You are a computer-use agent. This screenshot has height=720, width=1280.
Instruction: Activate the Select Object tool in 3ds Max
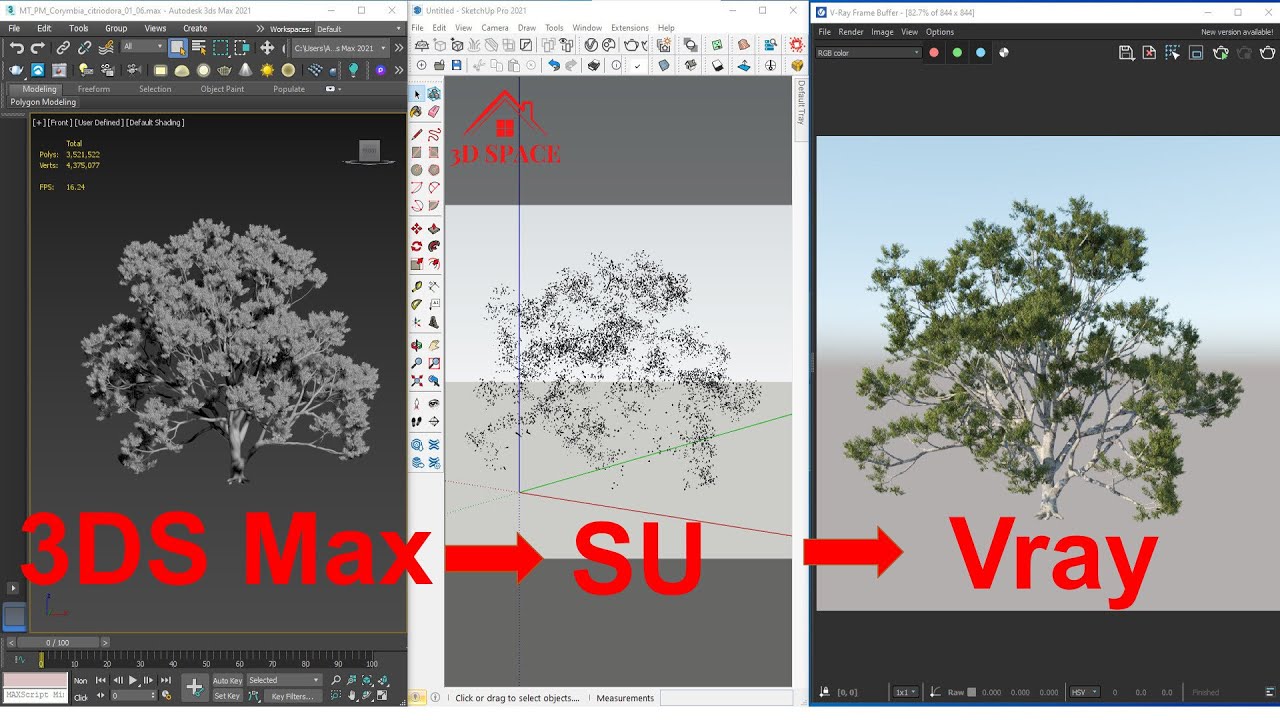tap(178, 47)
